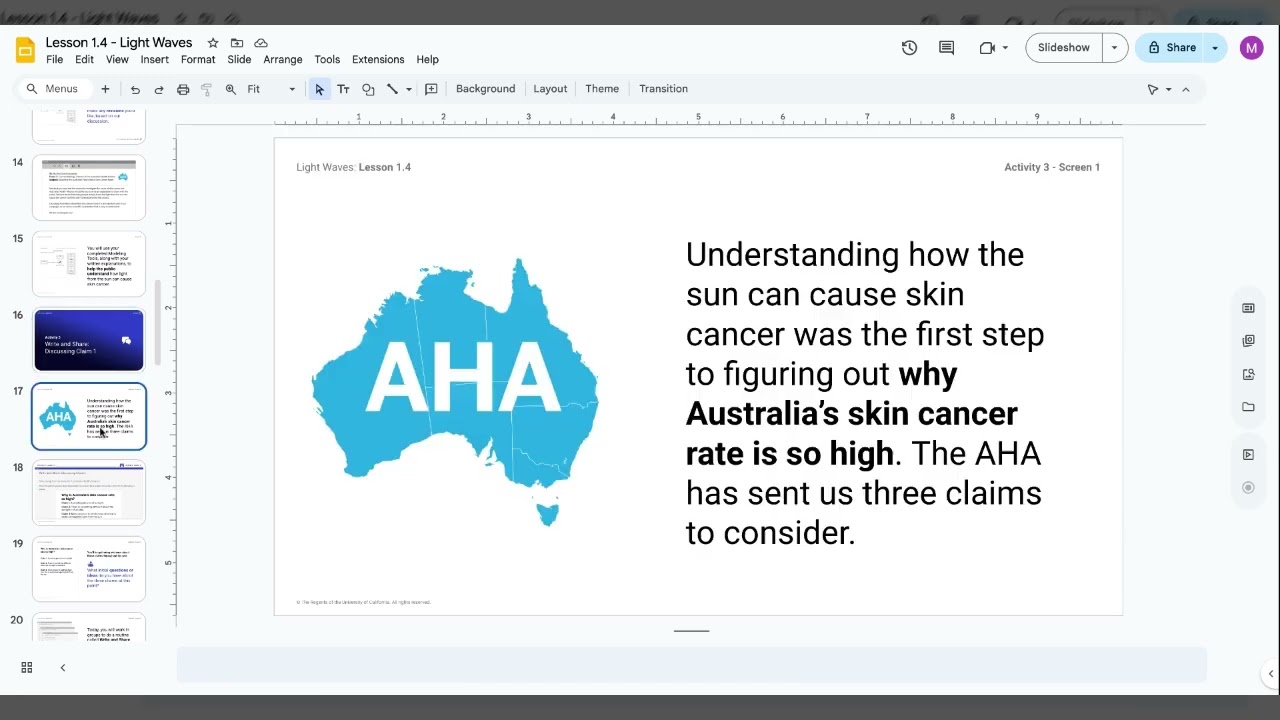The height and width of the screenshot is (720, 1280).
Task: Open the Format menu
Action: (198, 60)
